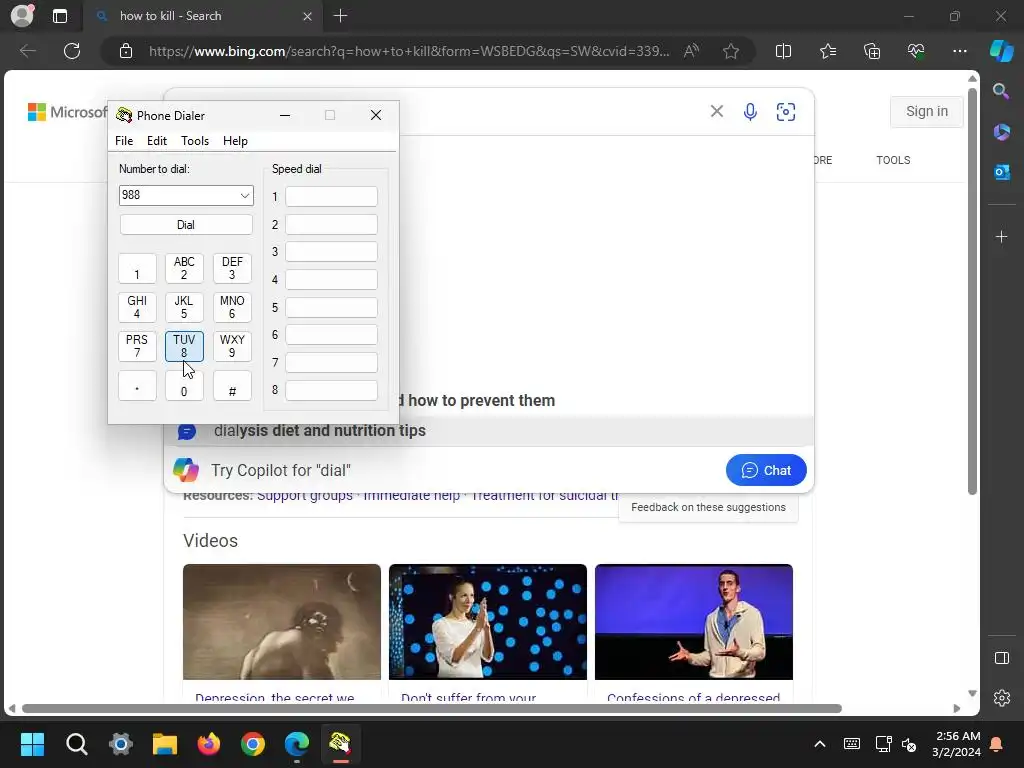Viewport: 1024px width, 768px height.
Task: Expand the Number to dial dropdown
Action: [x=244, y=195]
